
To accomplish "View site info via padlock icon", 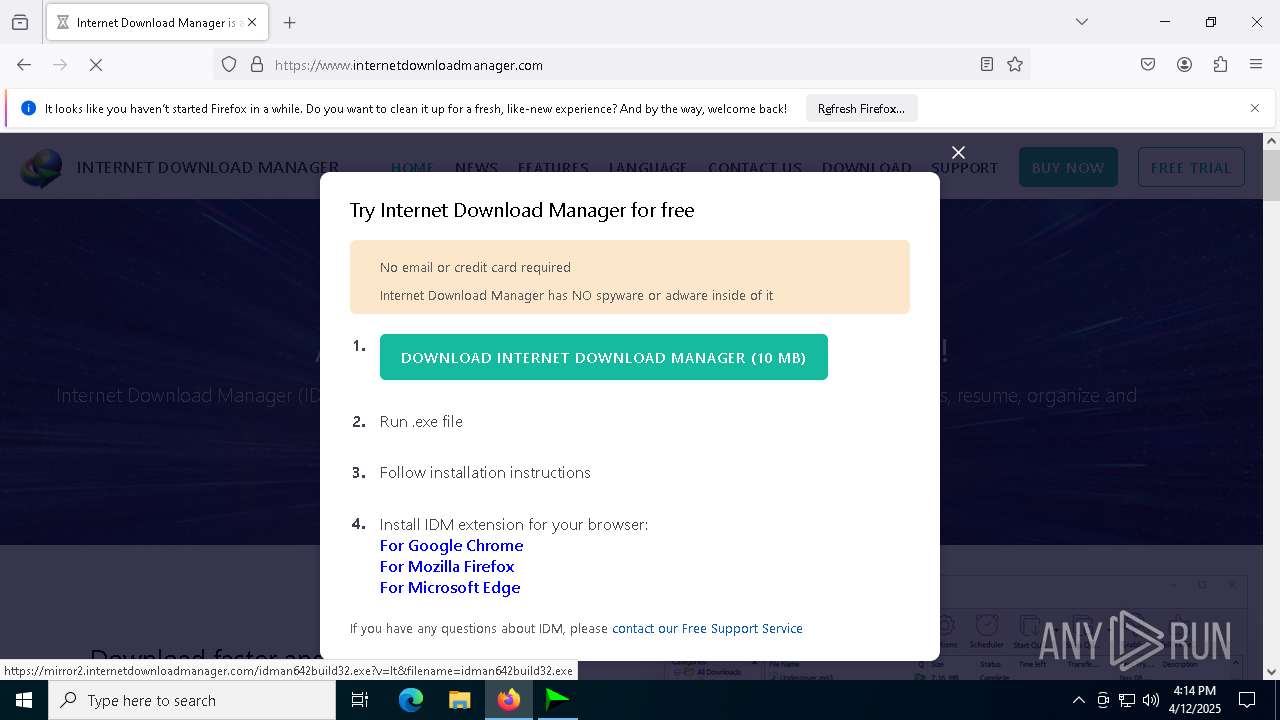I will pyautogui.click(x=257, y=65).
